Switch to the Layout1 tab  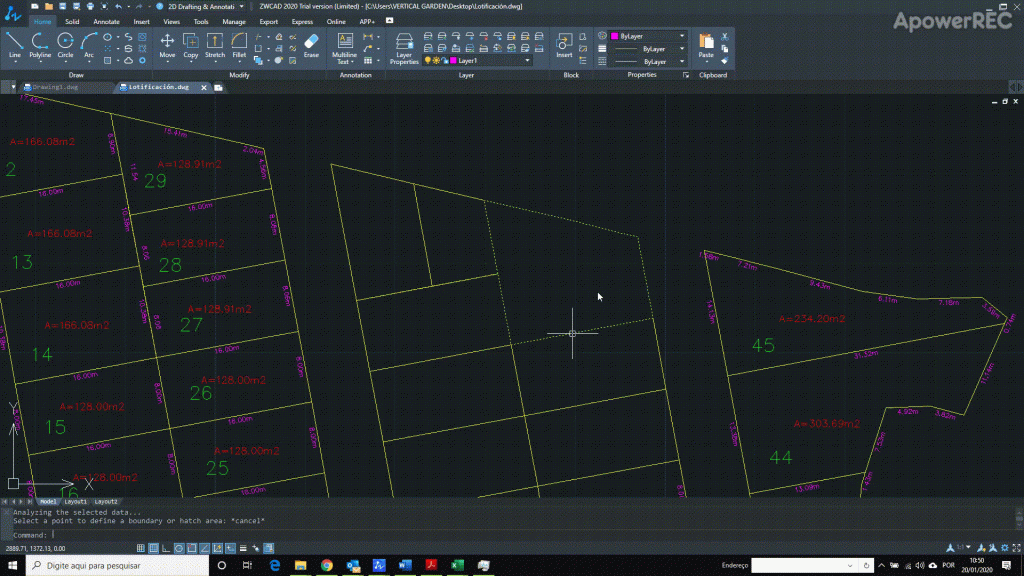click(77, 501)
